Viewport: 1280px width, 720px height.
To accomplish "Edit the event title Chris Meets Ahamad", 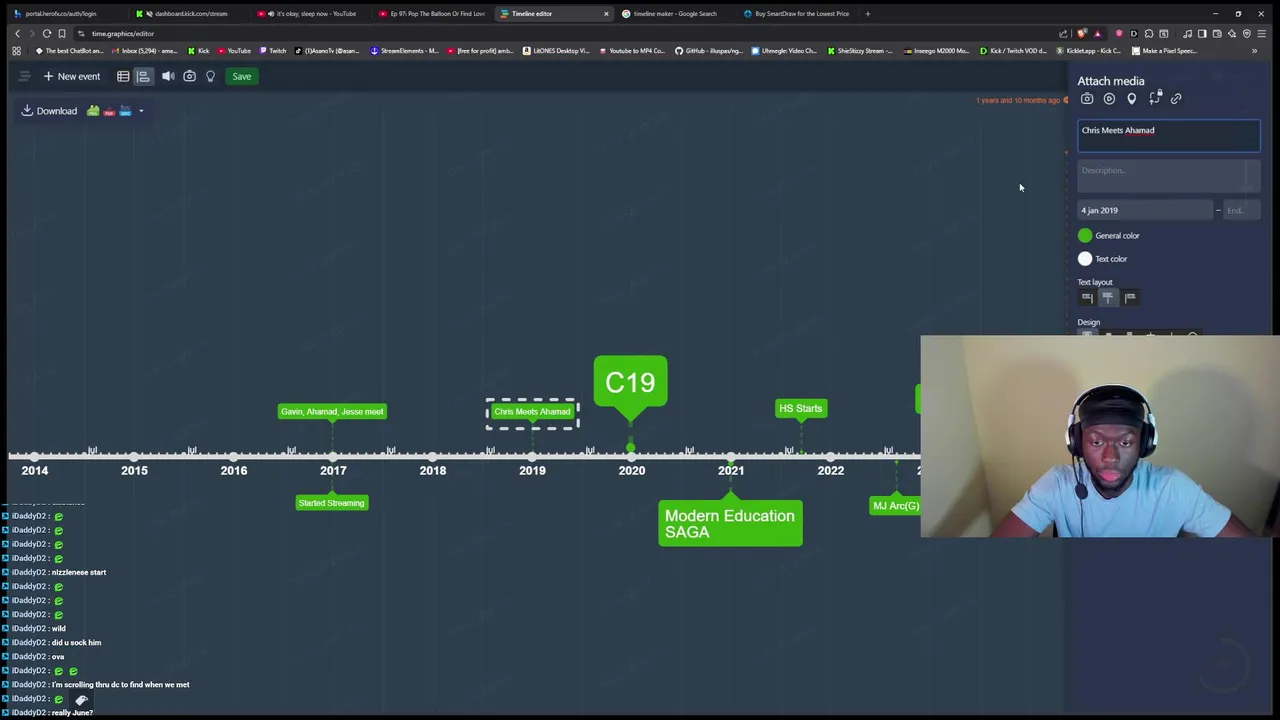I will (x=1168, y=135).
